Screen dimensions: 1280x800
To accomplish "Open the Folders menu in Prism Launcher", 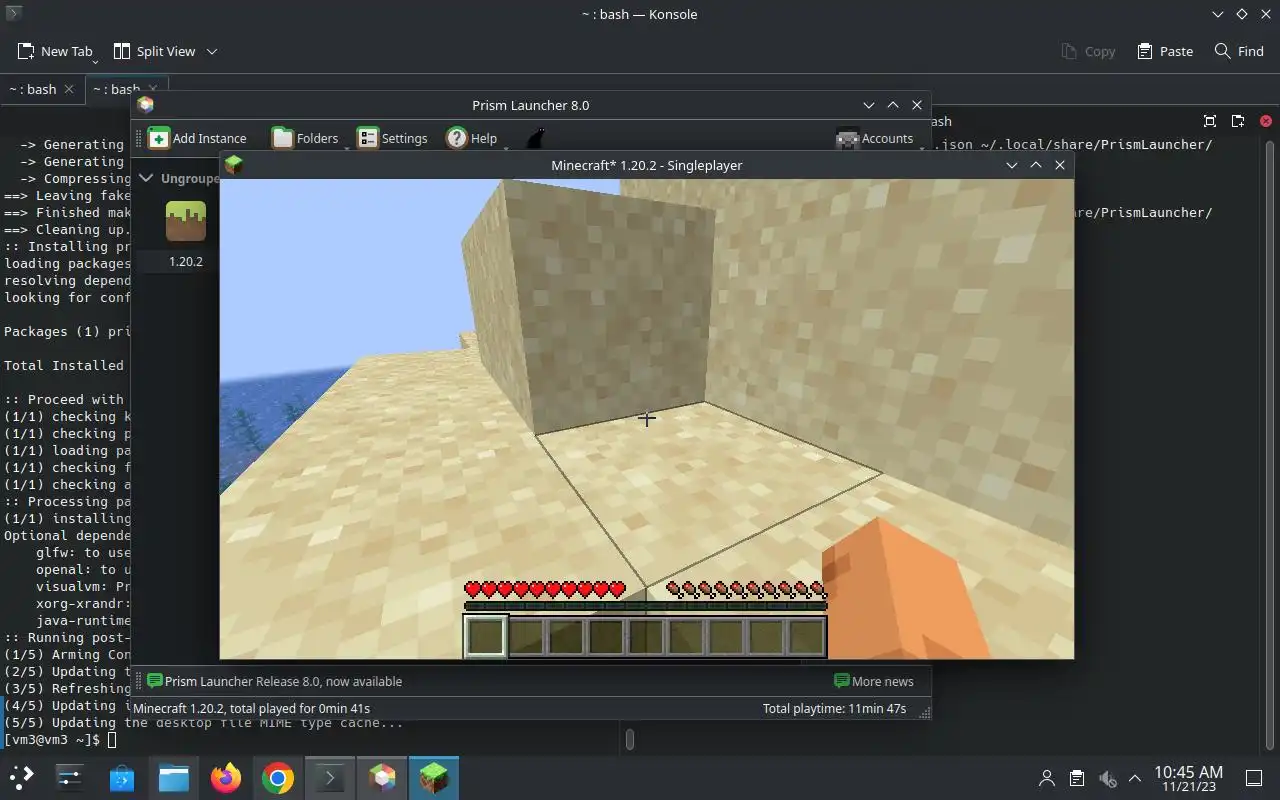I will point(306,138).
